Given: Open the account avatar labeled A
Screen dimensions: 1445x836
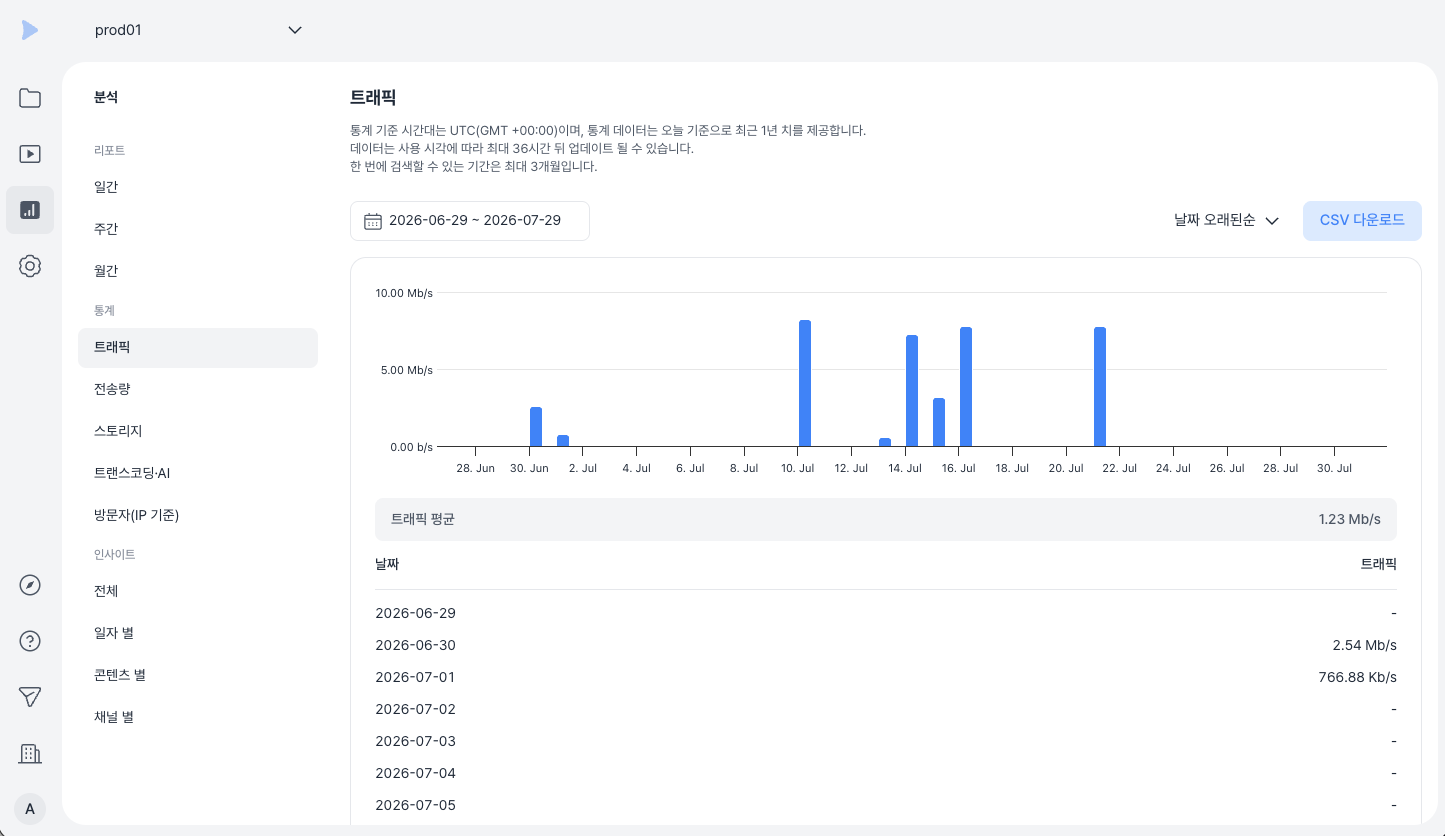Looking at the screenshot, I should coord(30,809).
